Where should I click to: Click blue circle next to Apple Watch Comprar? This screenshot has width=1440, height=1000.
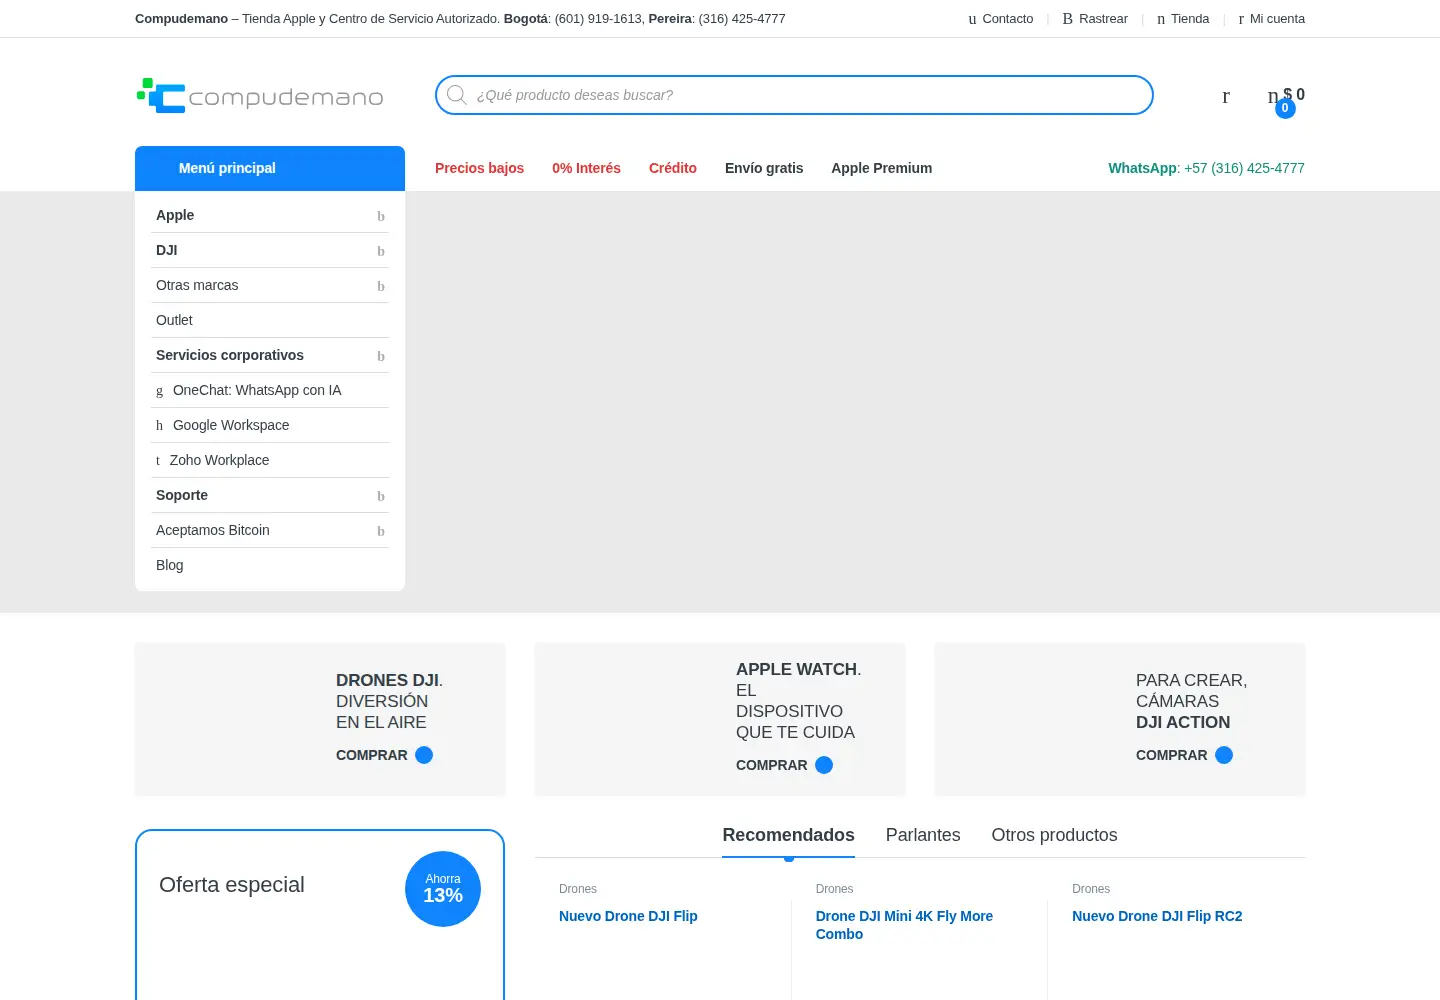pyautogui.click(x=824, y=765)
